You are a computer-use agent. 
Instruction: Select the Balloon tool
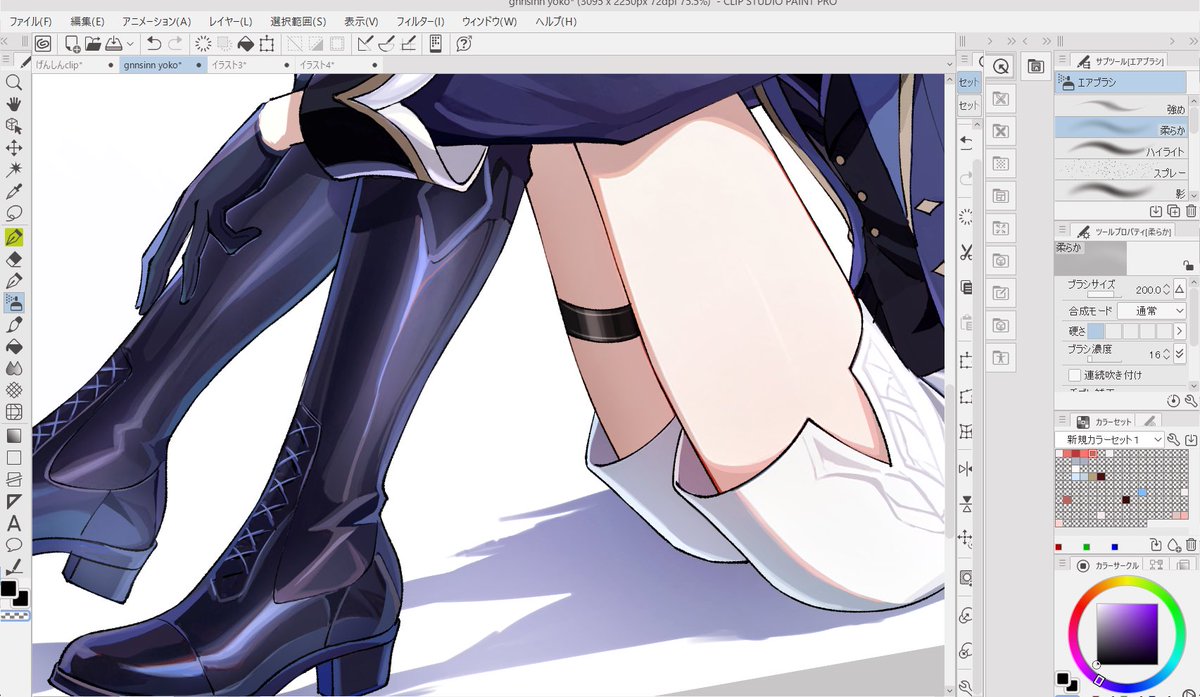14,545
